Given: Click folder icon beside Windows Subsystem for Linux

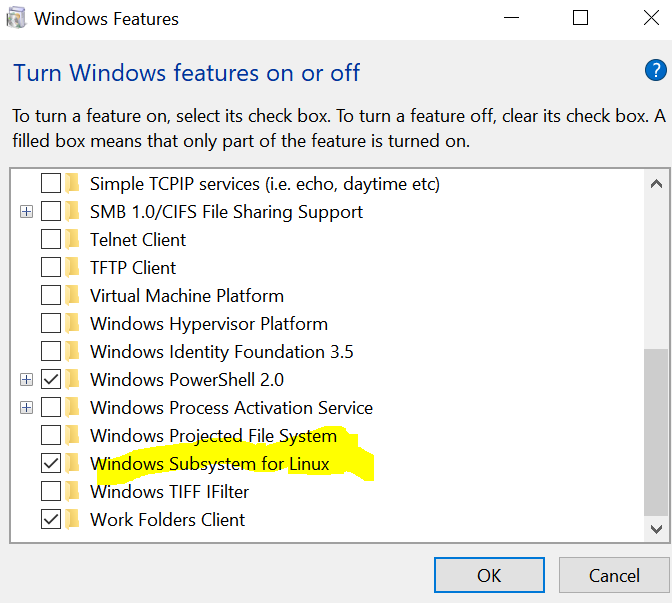Looking at the screenshot, I should click(72, 464).
